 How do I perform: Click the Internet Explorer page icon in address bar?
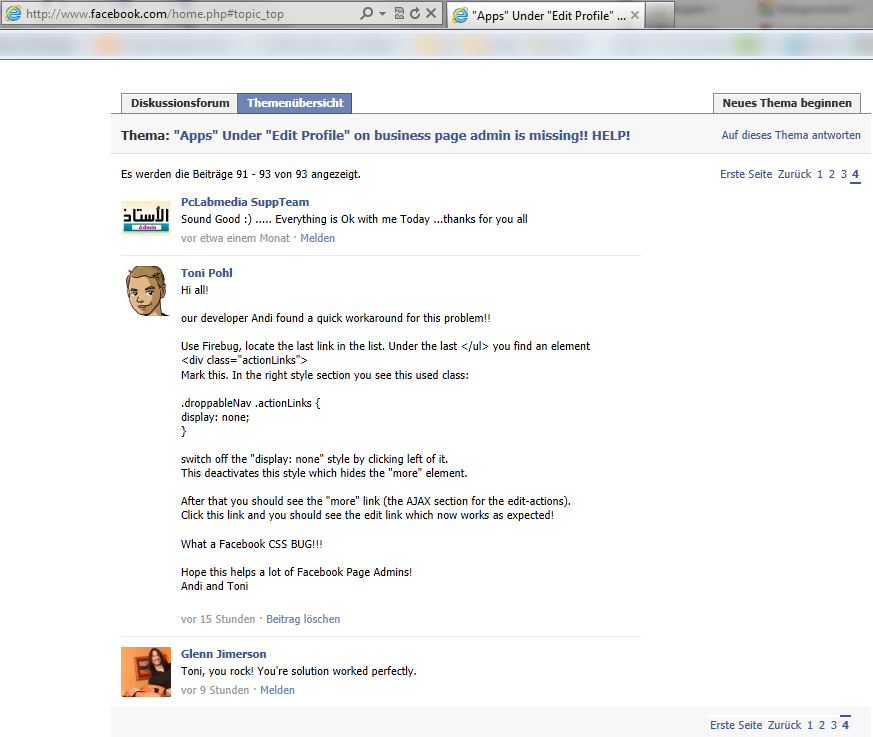point(13,13)
